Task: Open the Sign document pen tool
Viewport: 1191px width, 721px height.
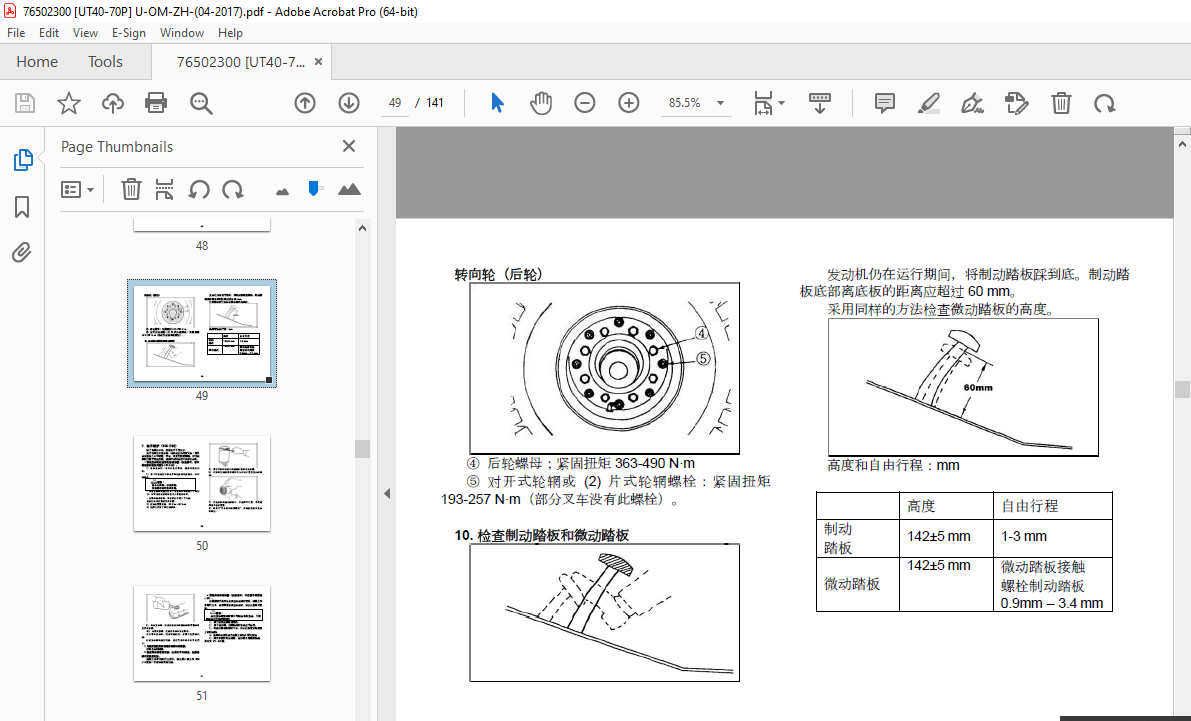Action: pos(972,103)
